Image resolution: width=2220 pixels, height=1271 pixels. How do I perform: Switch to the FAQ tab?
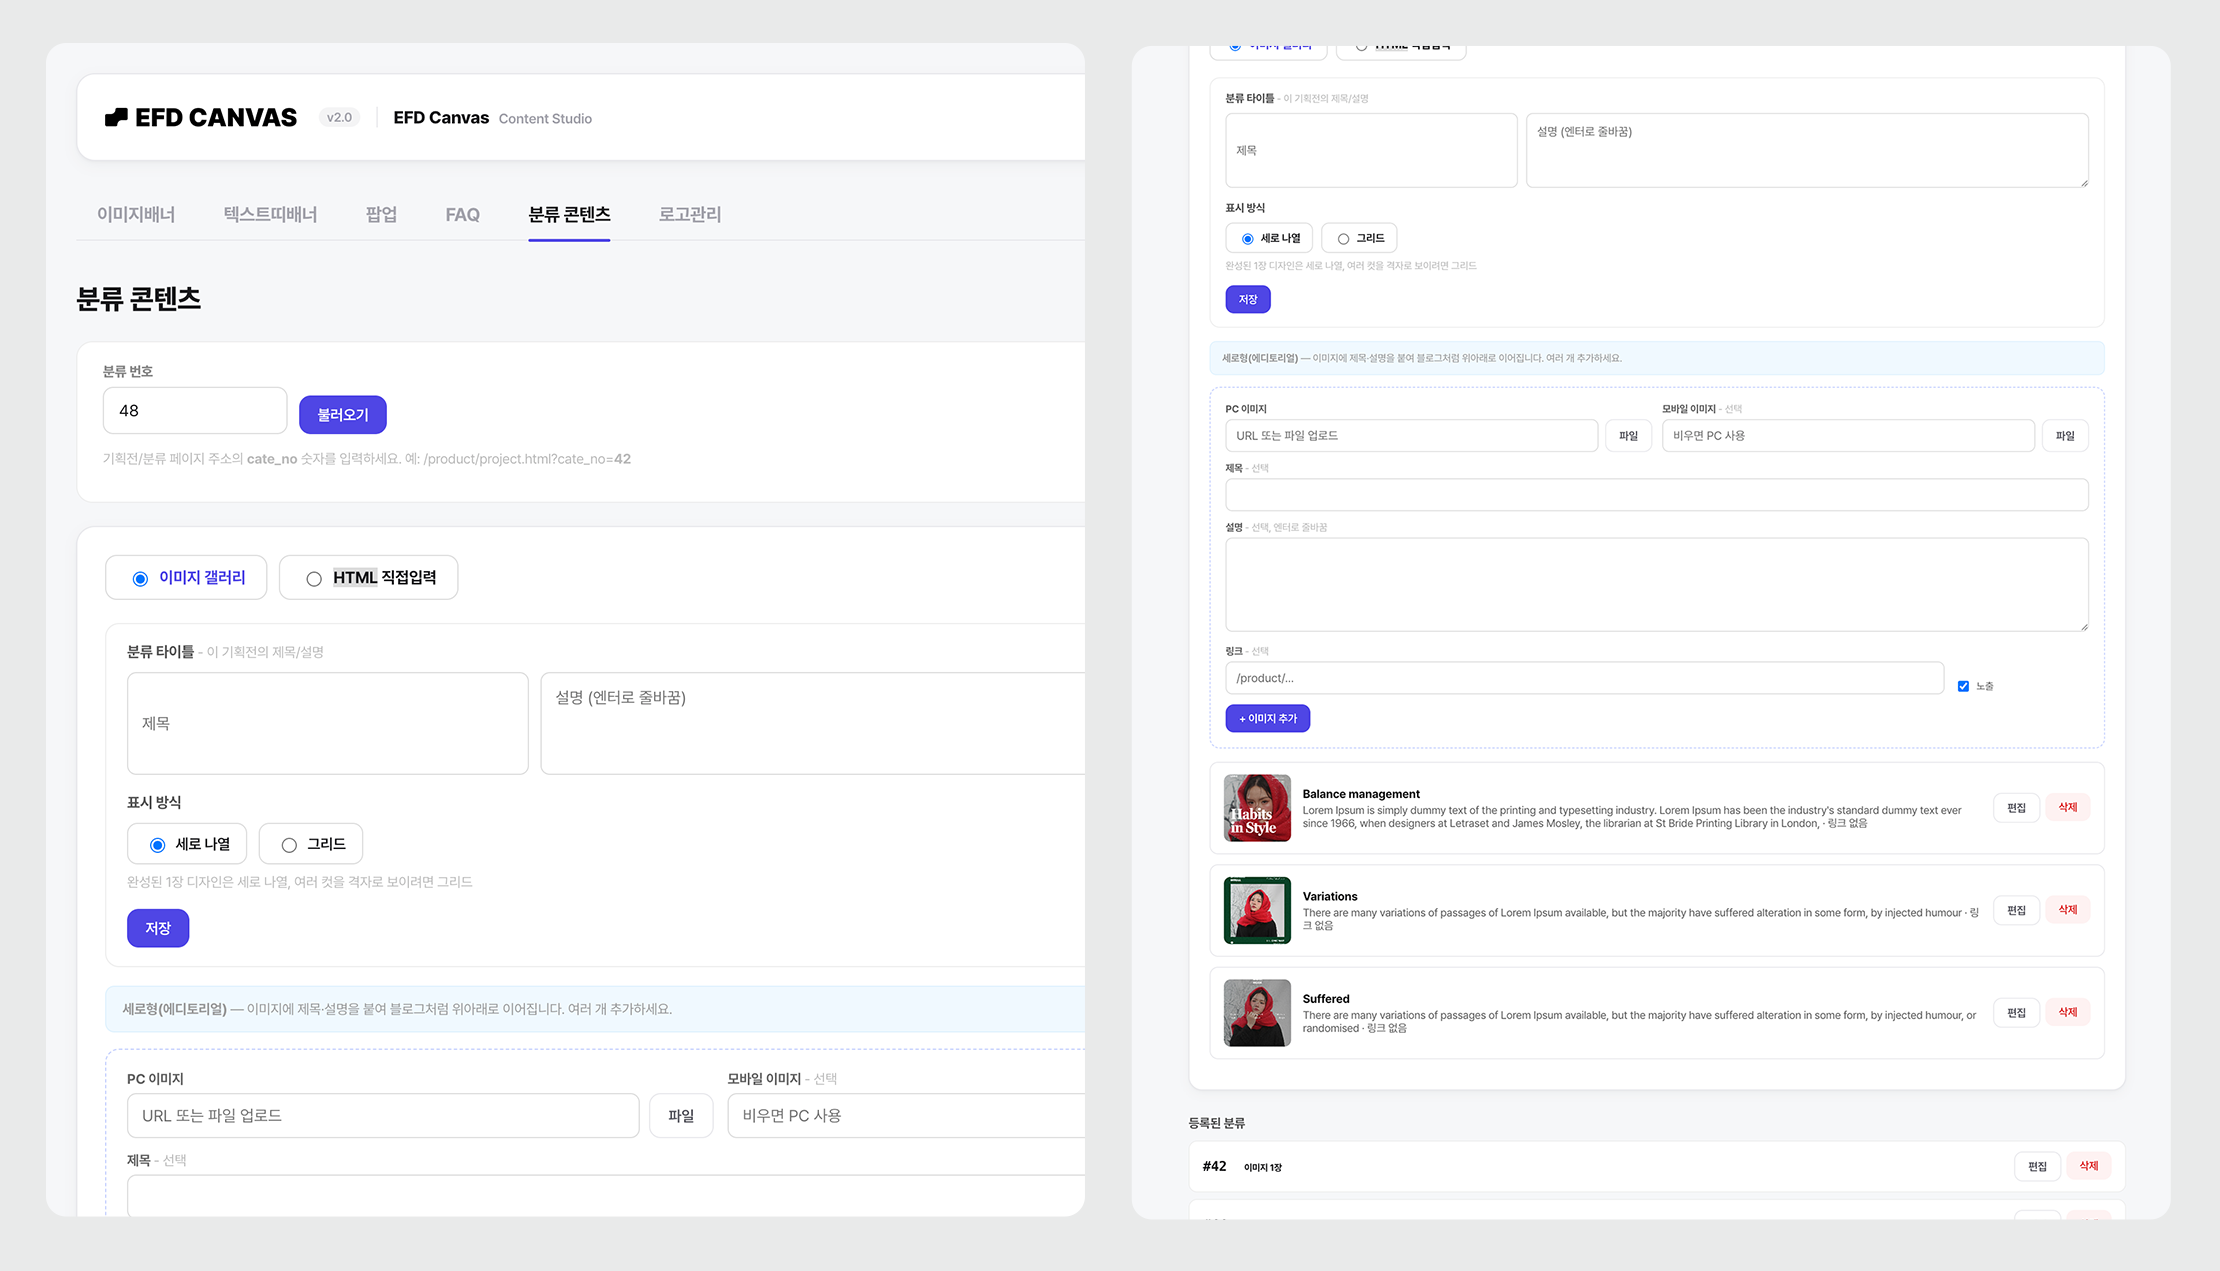462,214
